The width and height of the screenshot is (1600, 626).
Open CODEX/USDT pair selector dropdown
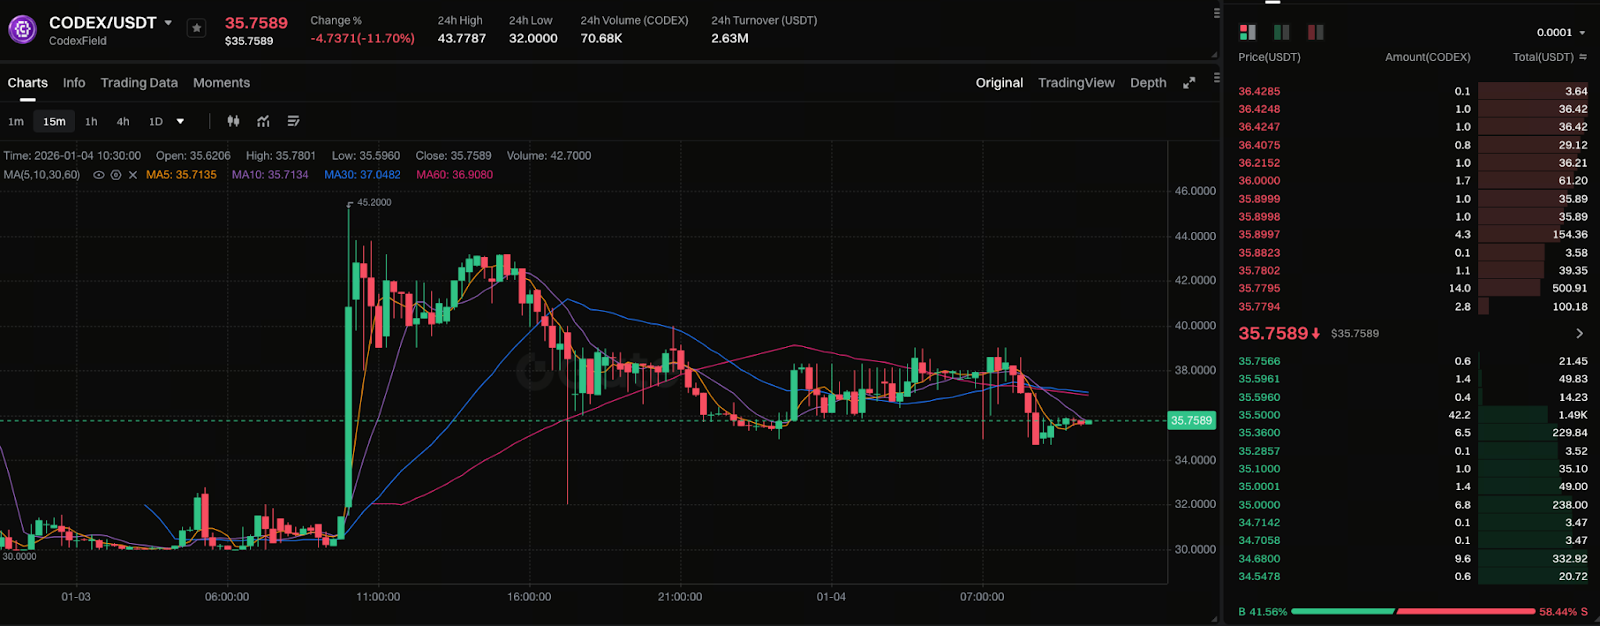coord(168,22)
